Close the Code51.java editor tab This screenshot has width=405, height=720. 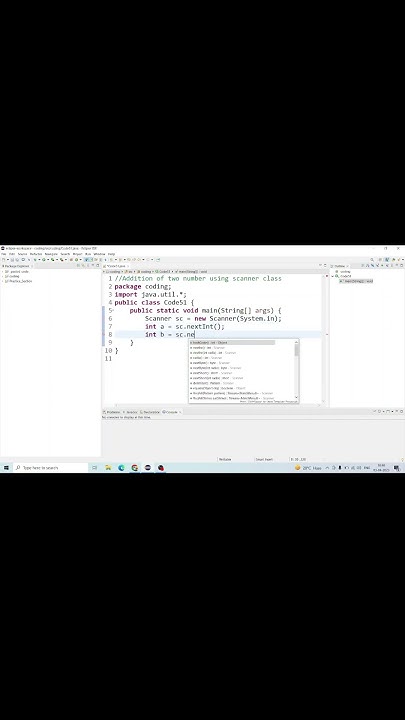128,266
